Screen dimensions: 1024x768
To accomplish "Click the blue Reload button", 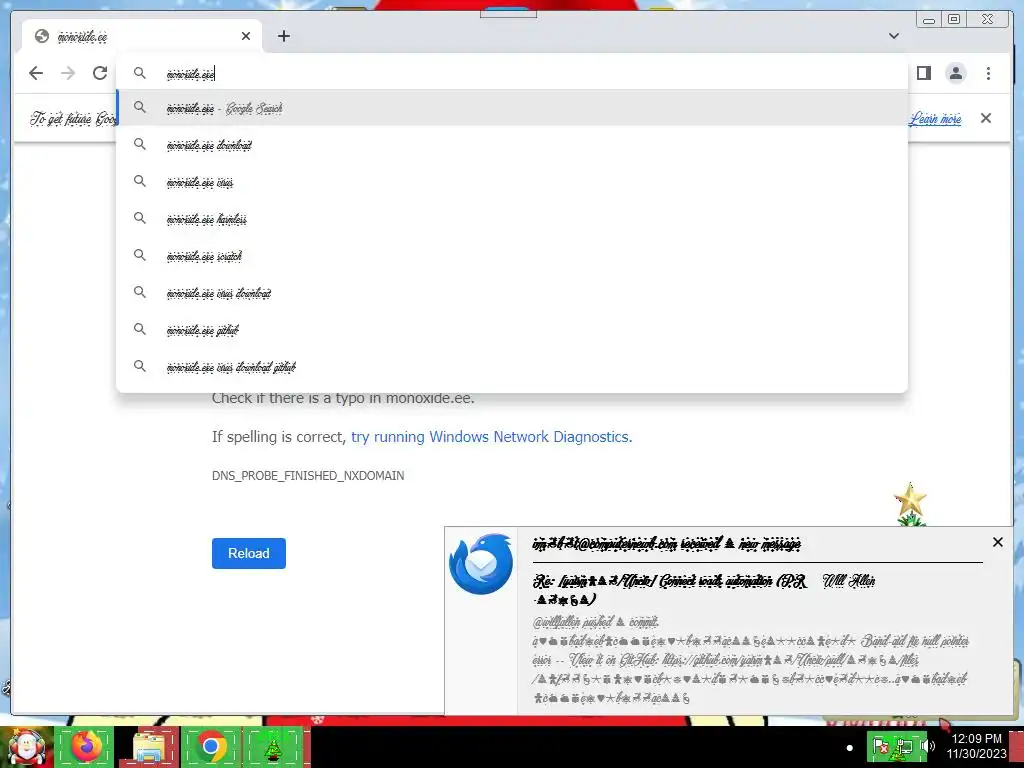I will coord(249,553).
